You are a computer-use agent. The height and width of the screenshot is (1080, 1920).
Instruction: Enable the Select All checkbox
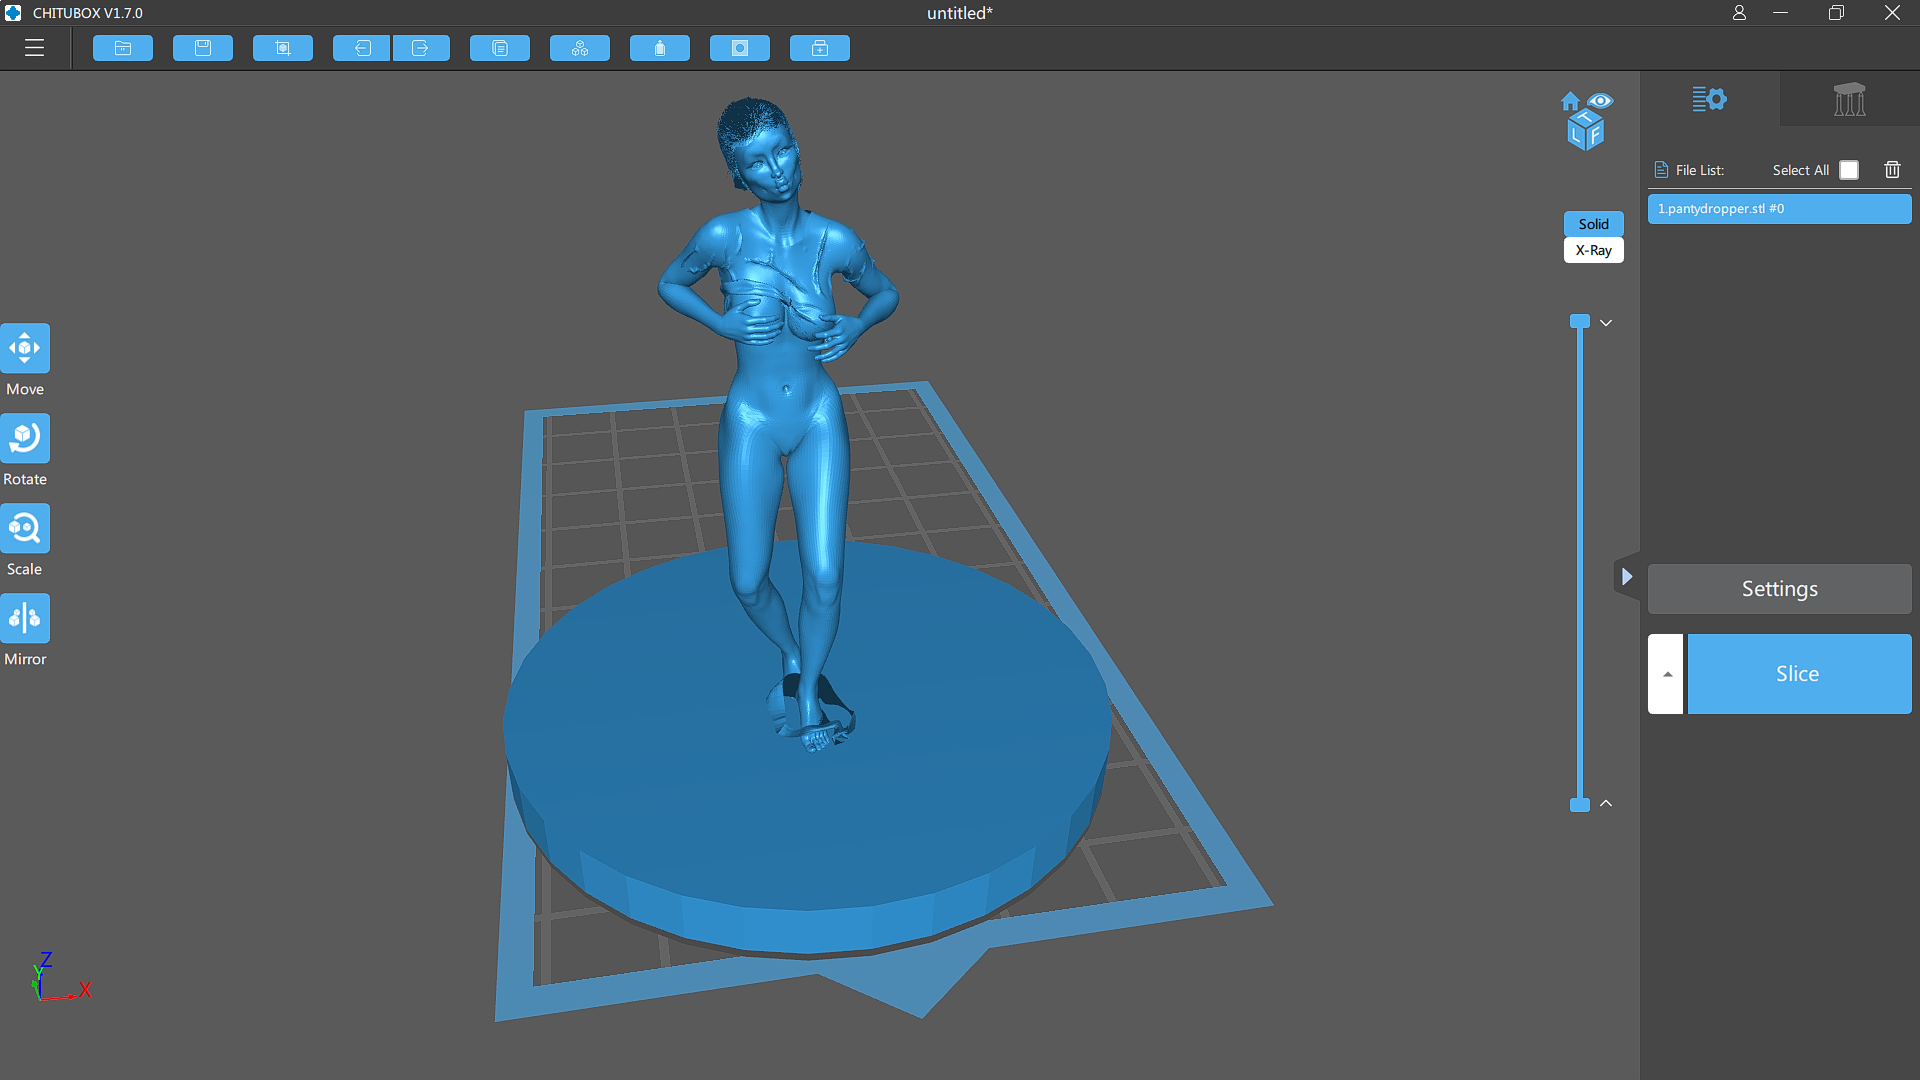click(1848, 169)
